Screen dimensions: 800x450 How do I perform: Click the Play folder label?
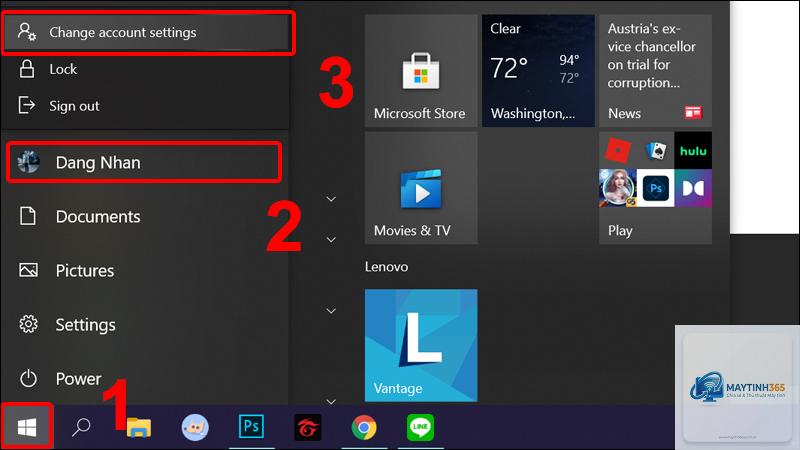tap(620, 231)
